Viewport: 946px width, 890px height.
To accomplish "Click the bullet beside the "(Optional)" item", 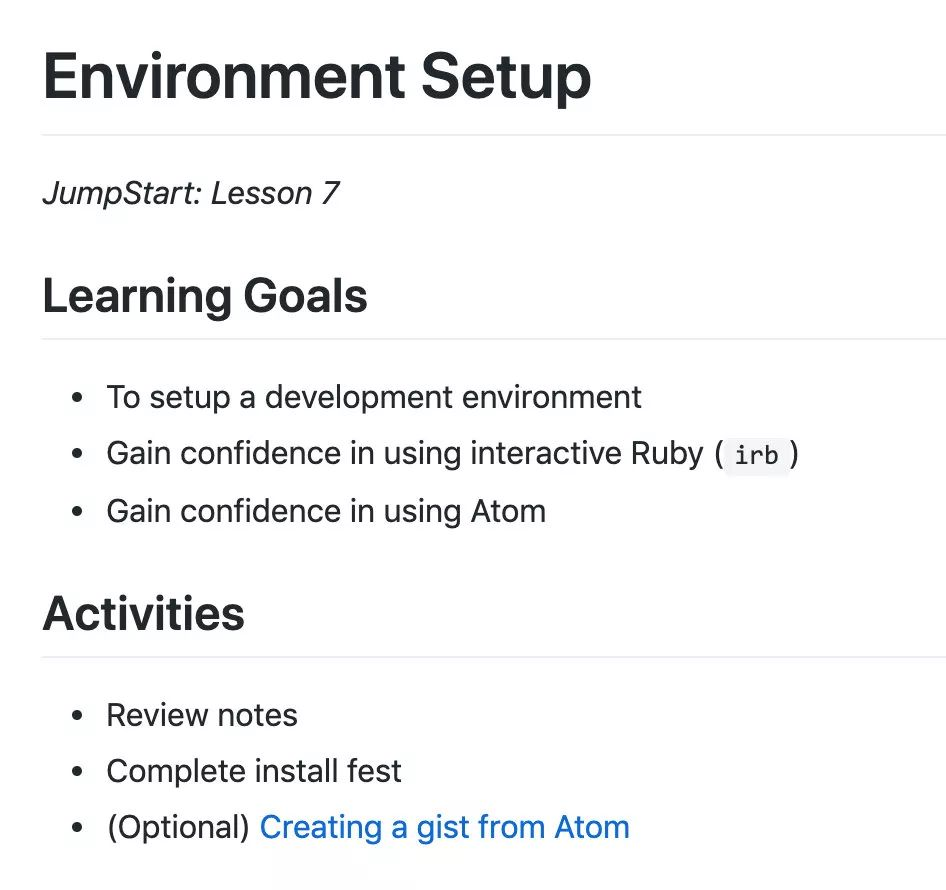I will point(77,827).
